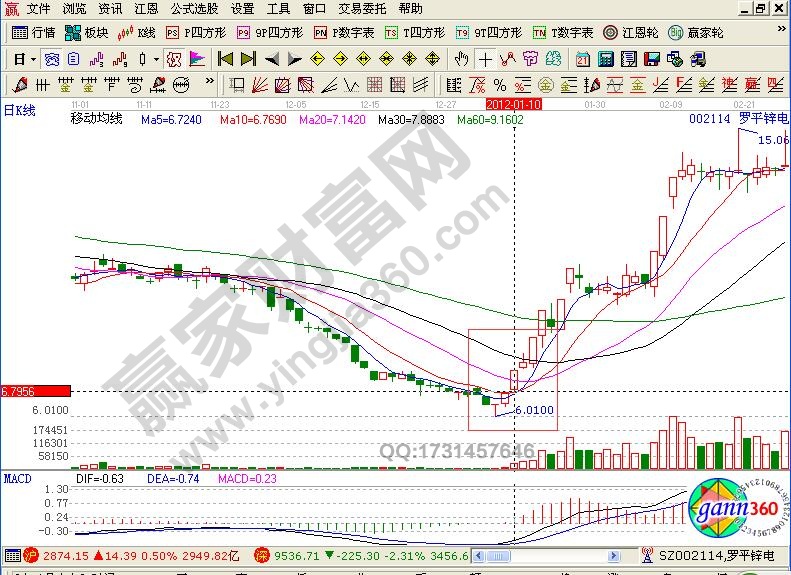Open the calendar icon in toolbar
This screenshot has height=575, width=791.
(583, 57)
